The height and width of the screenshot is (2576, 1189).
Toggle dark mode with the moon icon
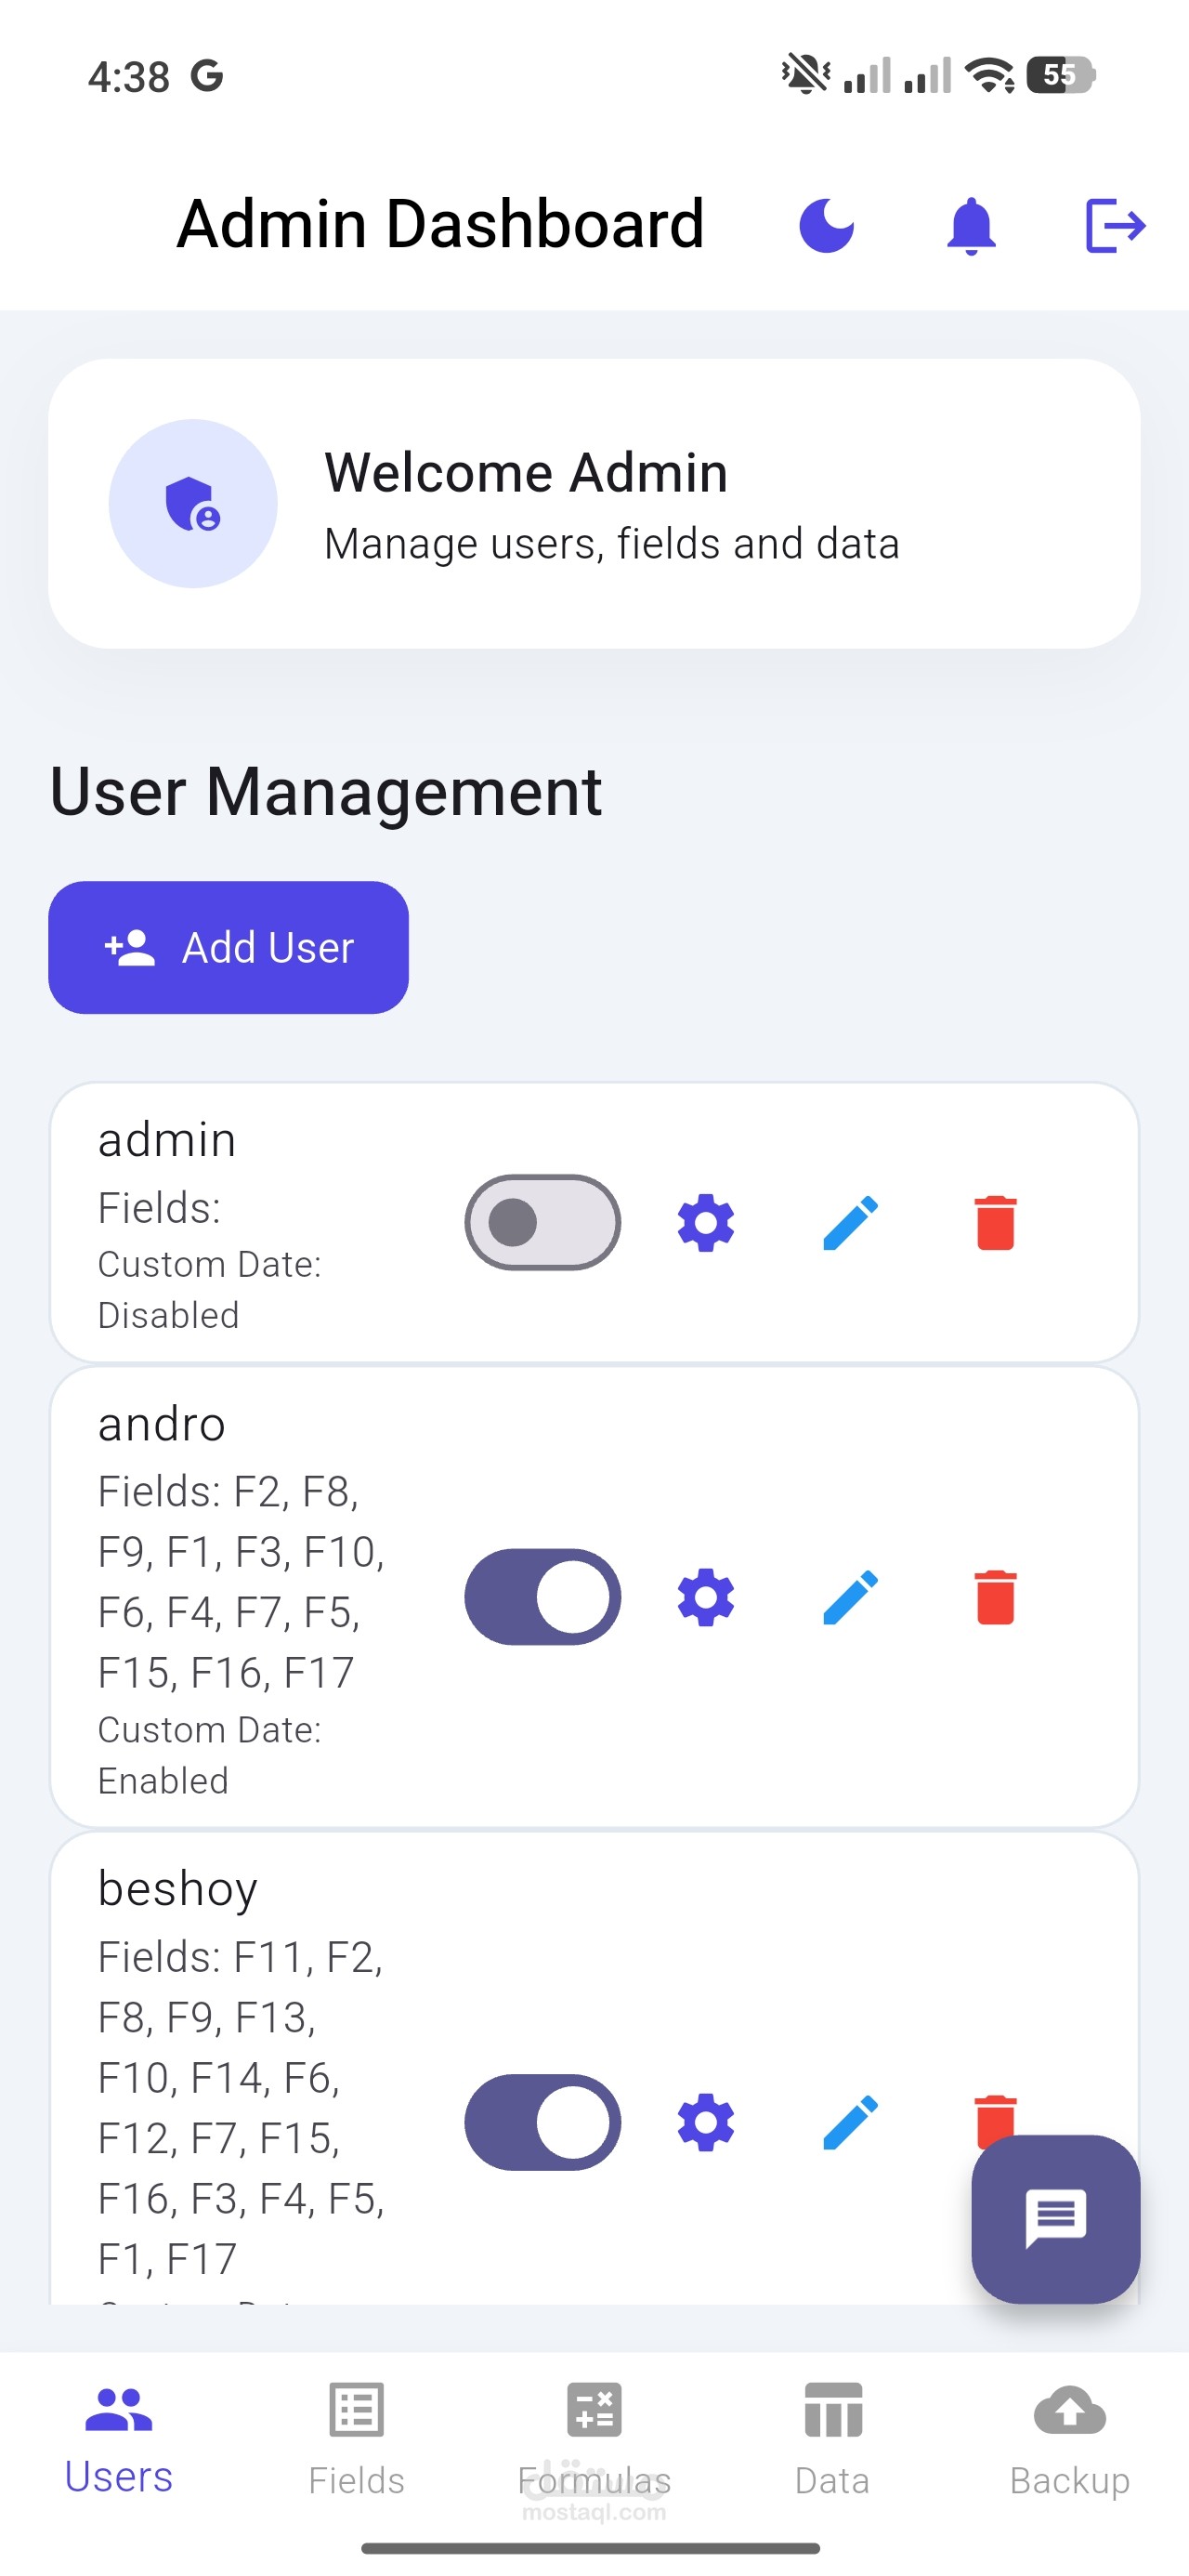pos(826,225)
